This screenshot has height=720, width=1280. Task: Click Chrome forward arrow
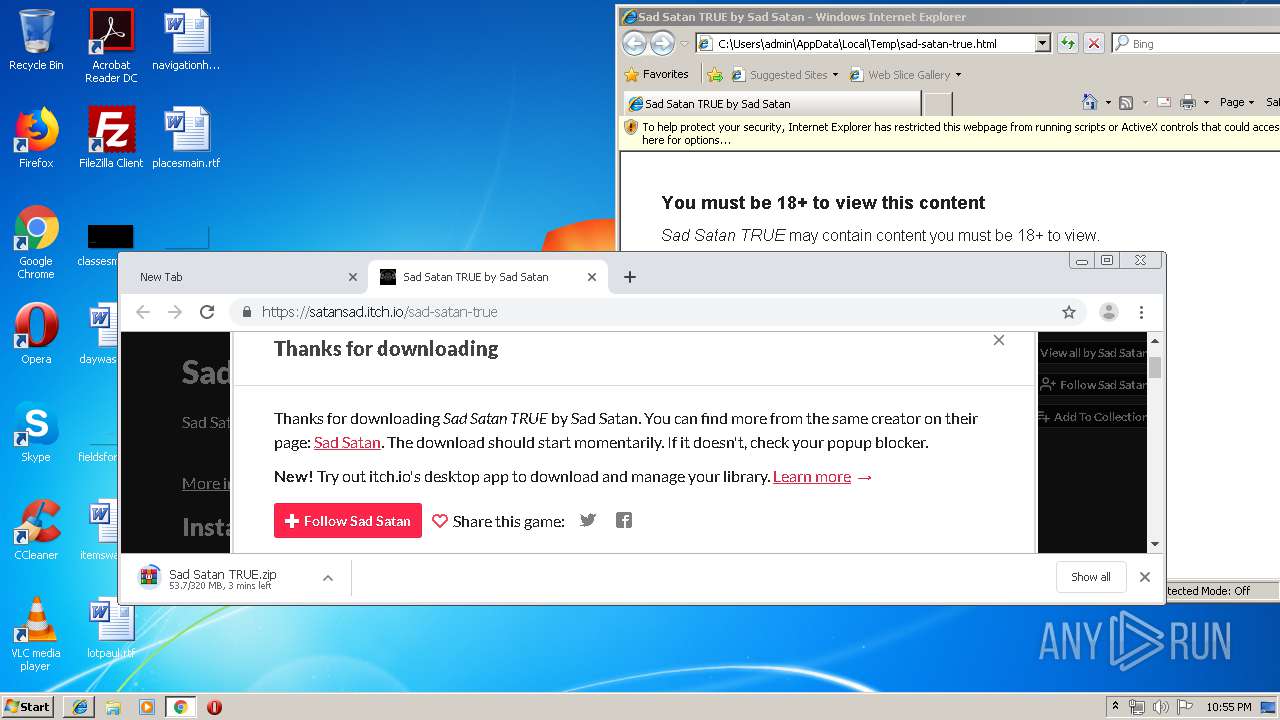[x=175, y=312]
